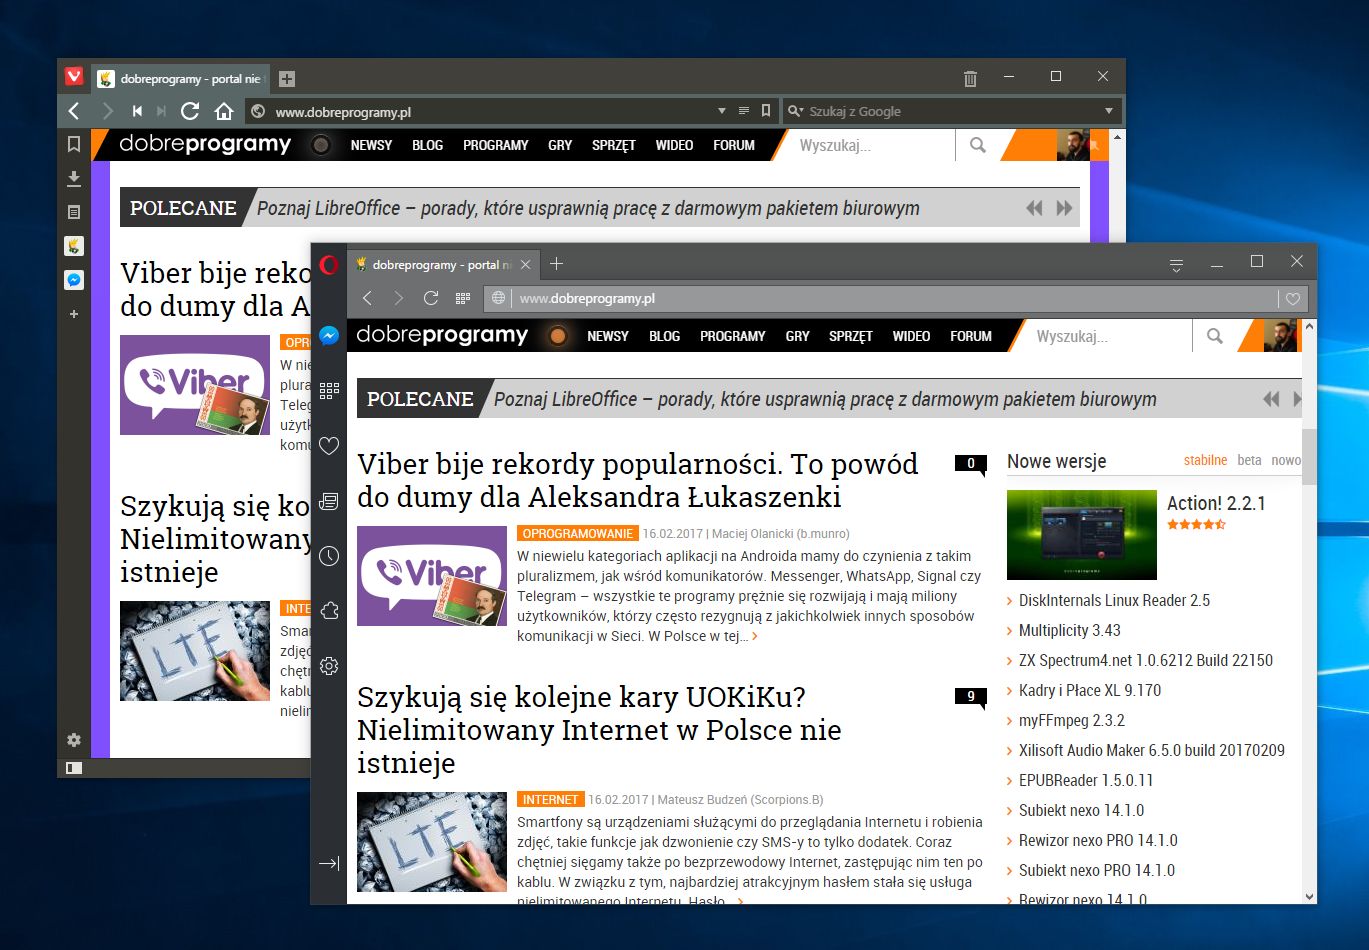
Task: Open Vivaldi bookmarks panel
Action: point(73,145)
